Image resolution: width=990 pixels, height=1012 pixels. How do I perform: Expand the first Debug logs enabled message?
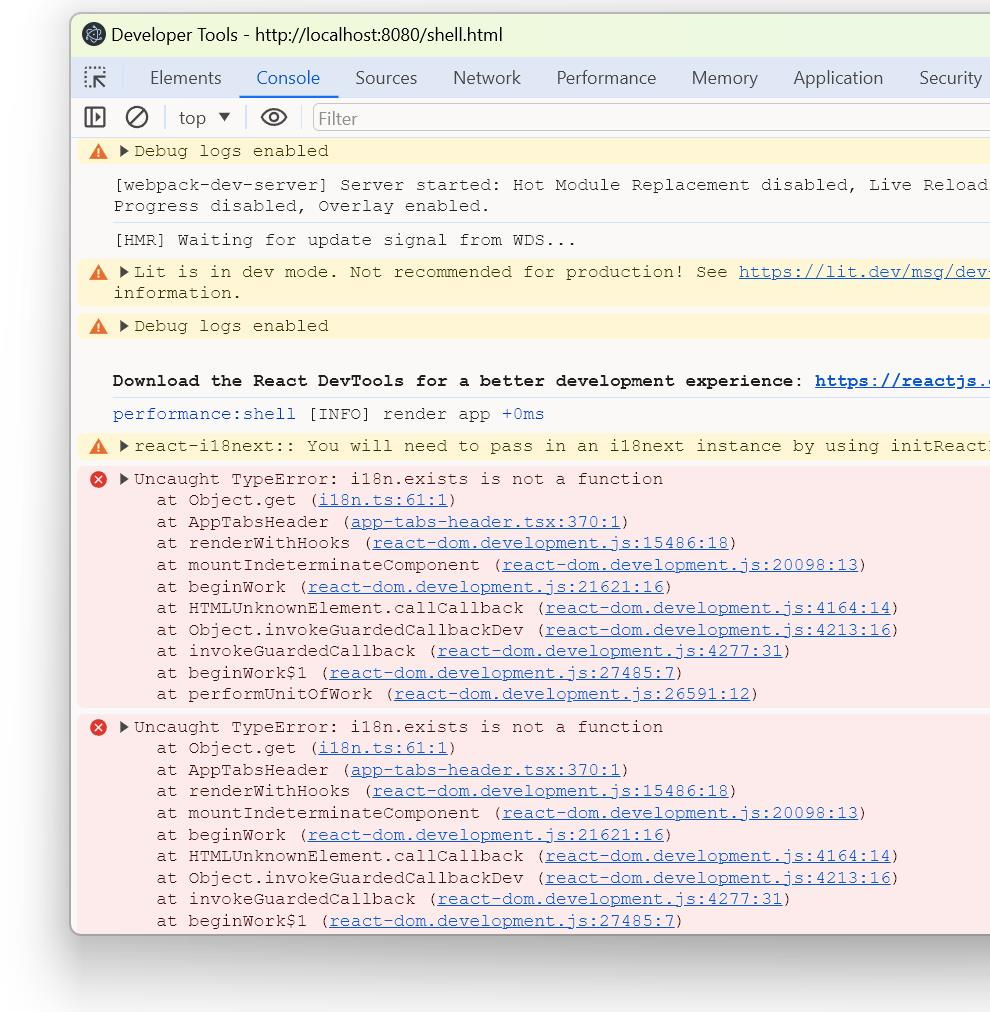point(124,151)
